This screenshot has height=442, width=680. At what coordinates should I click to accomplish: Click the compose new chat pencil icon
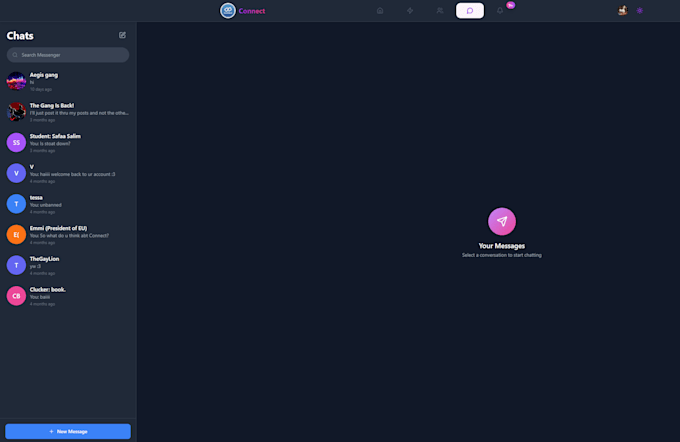click(x=122, y=35)
